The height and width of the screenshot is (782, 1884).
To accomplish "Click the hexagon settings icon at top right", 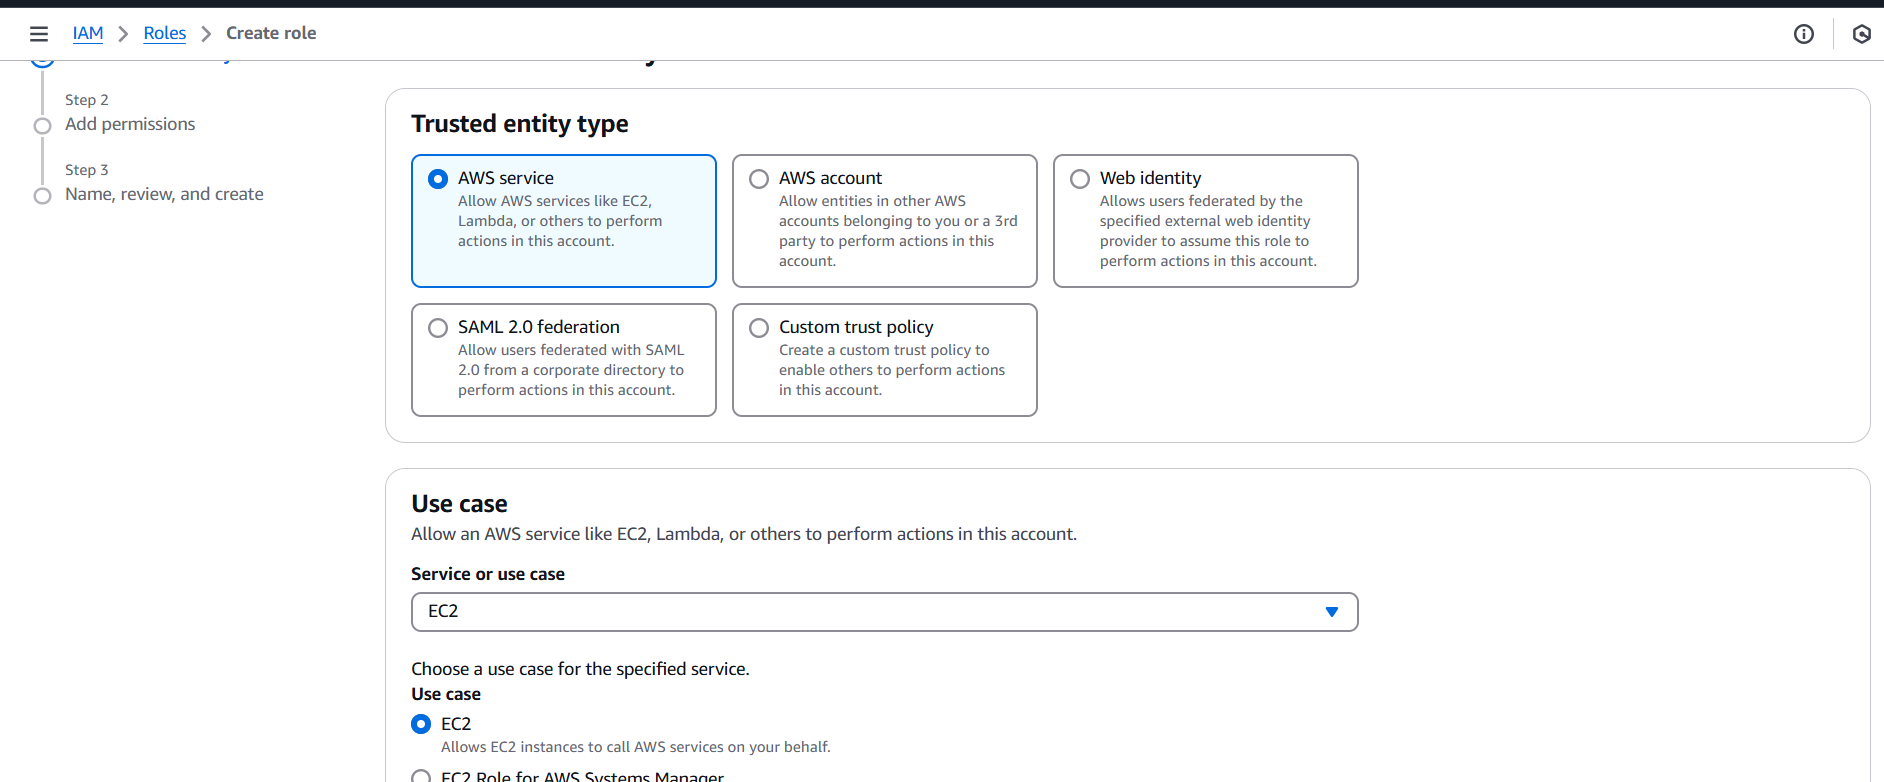I will tap(1861, 34).
